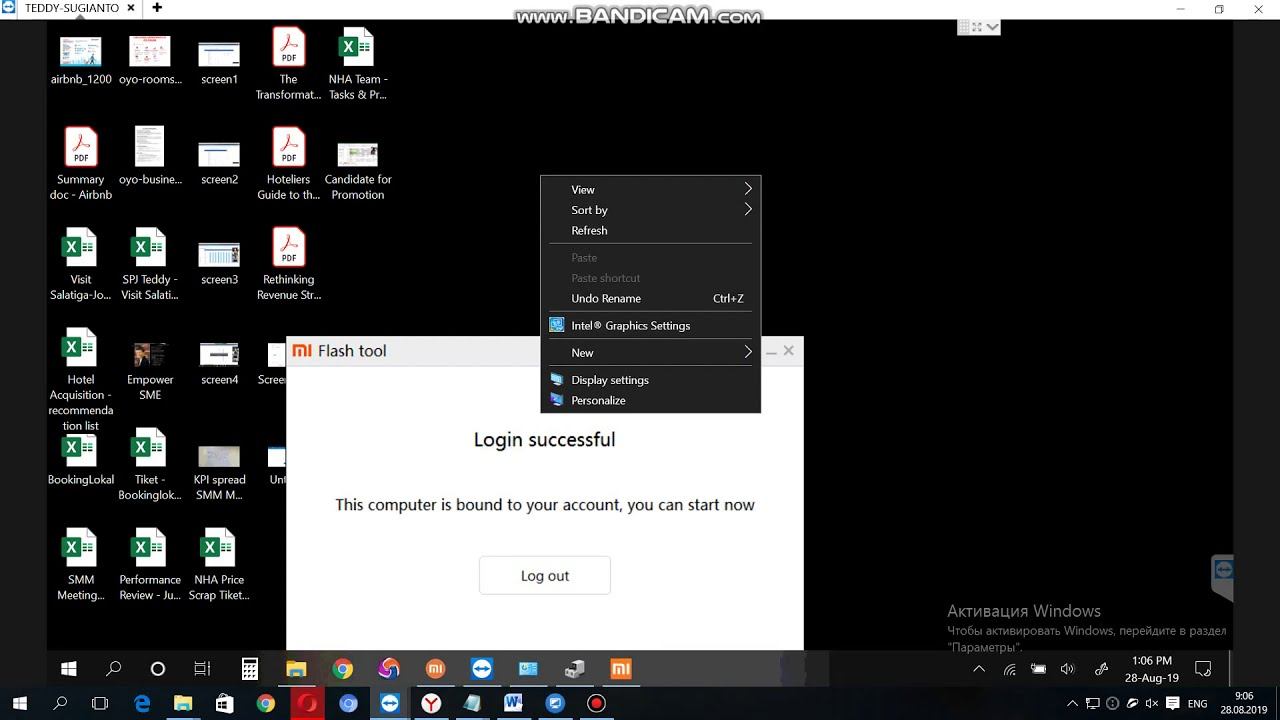The width and height of the screenshot is (1280, 720).
Task: Open SPJ Teddy Visit Salati... spreadsheet
Action: coord(150,264)
